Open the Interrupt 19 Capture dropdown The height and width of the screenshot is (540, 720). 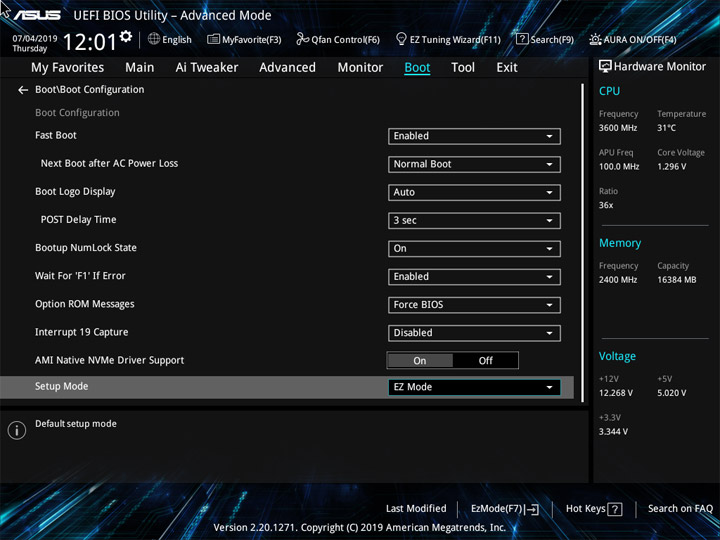474,333
